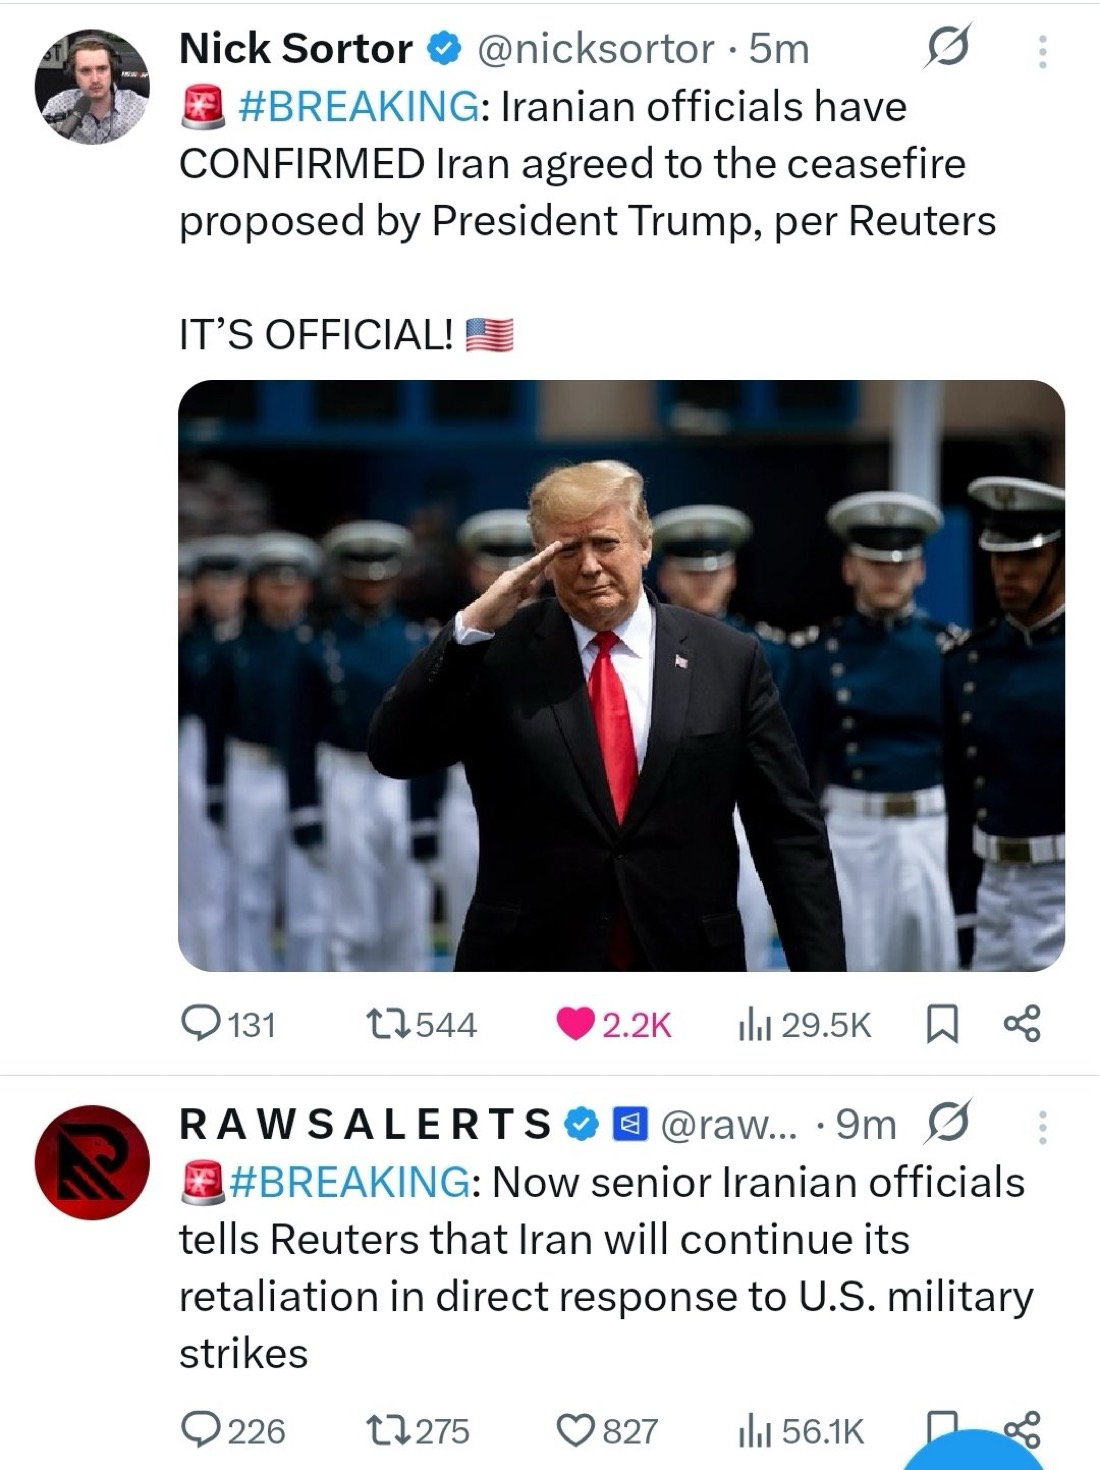
Task: Repost the RAWSALERTS post
Action: 415,1431
